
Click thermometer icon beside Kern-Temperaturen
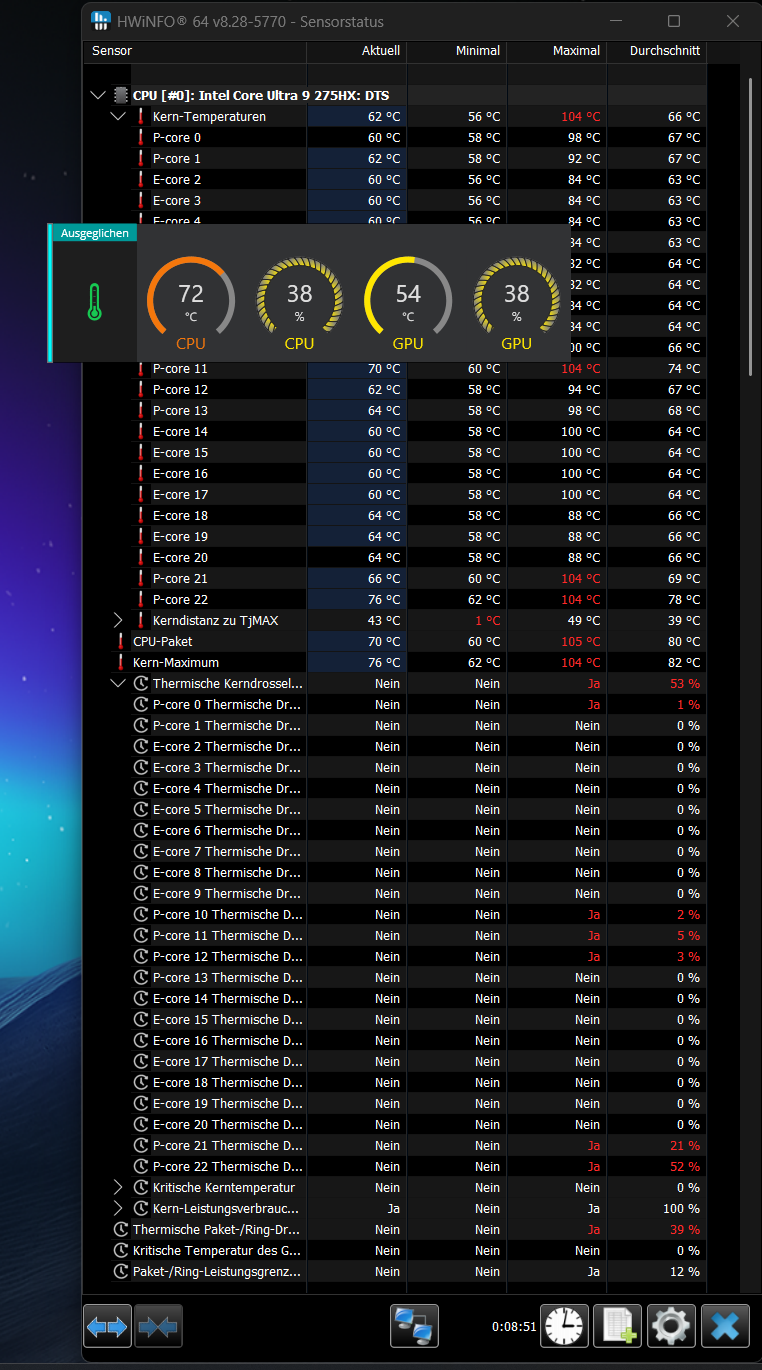pos(141,117)
